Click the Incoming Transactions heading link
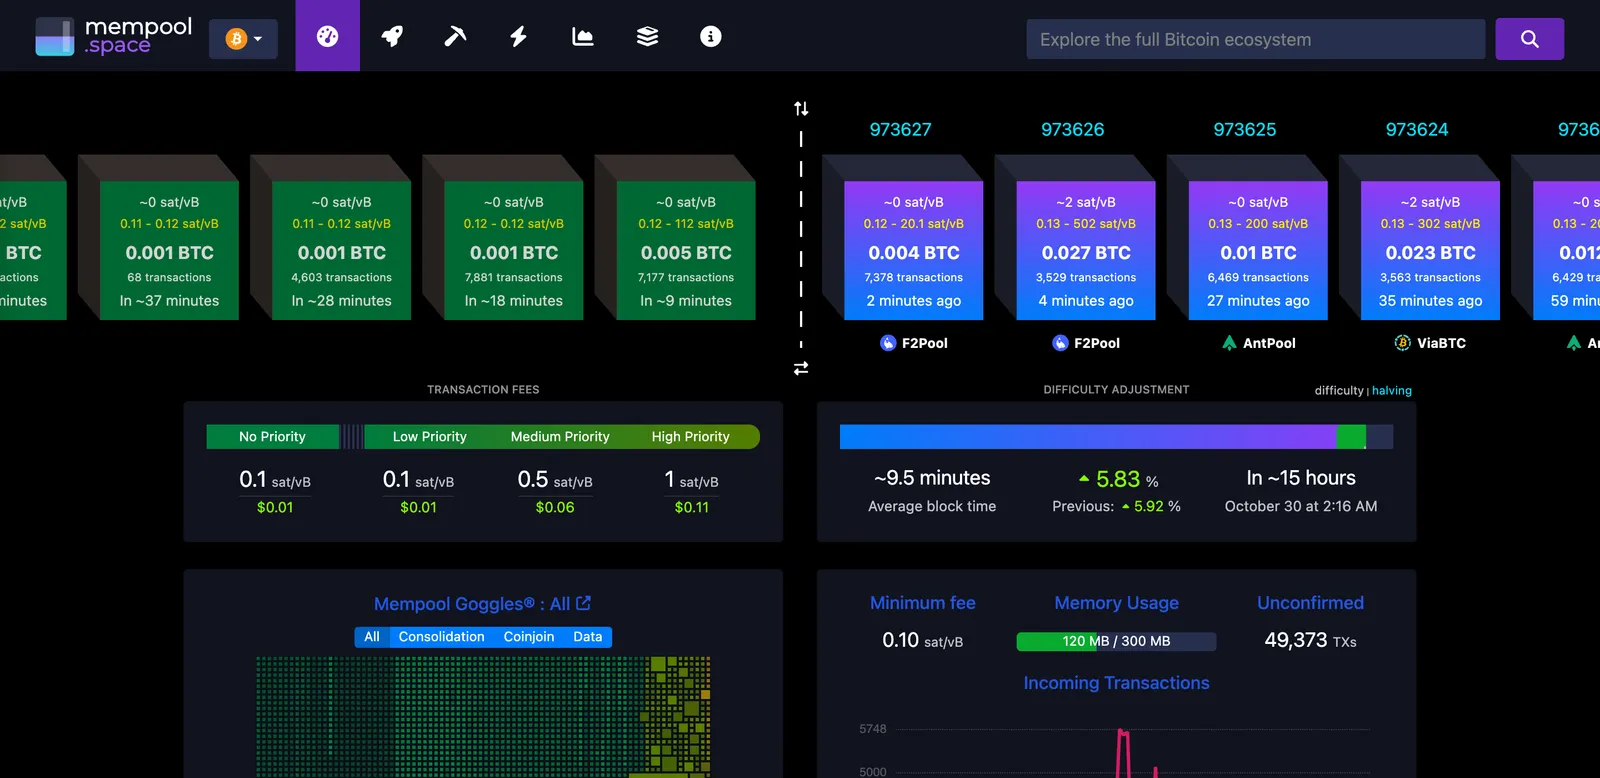Image resolution: width=1600 pixels, height=778 pixels. 1116,683
